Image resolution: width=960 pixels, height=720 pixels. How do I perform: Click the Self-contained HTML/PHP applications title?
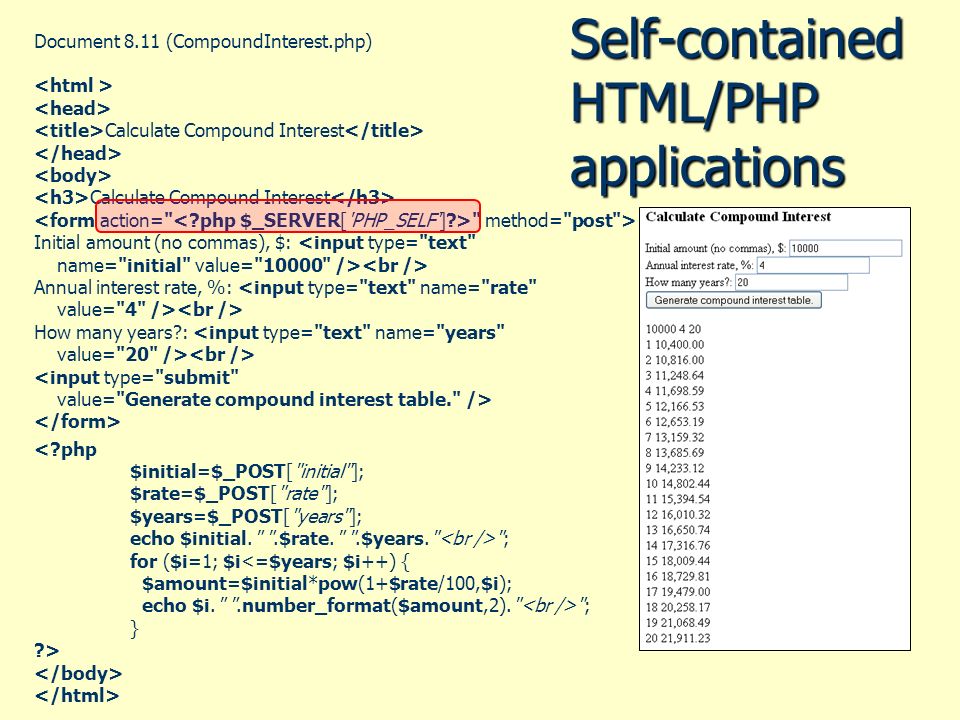pyautogui.click(x=737, y=102)
